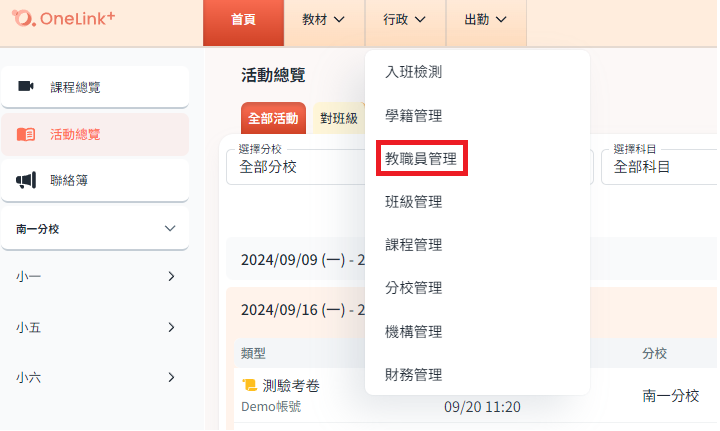Open 聯絡簿 in sidebar

click(95, 180)
